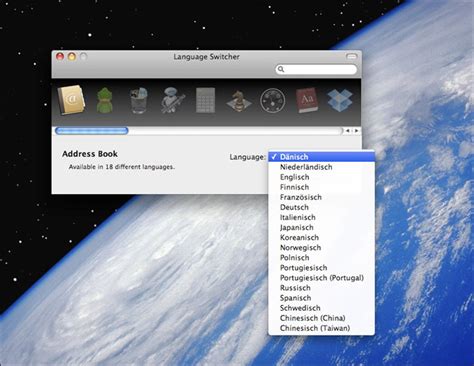The width and height of the screenshot is (474, 366).
Task: Choose Polnisch from the language list
Action: click(321, 258)
